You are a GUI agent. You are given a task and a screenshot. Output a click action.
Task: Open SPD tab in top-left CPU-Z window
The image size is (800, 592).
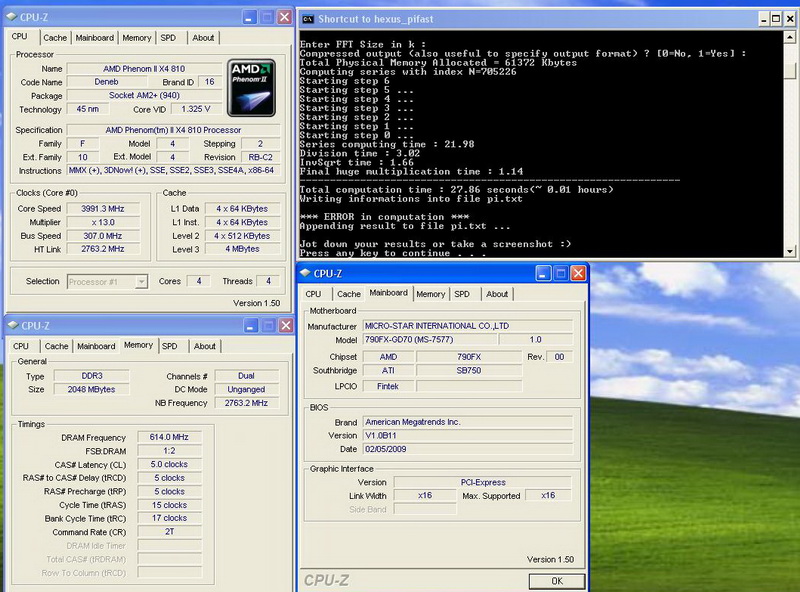pos(168,38)
